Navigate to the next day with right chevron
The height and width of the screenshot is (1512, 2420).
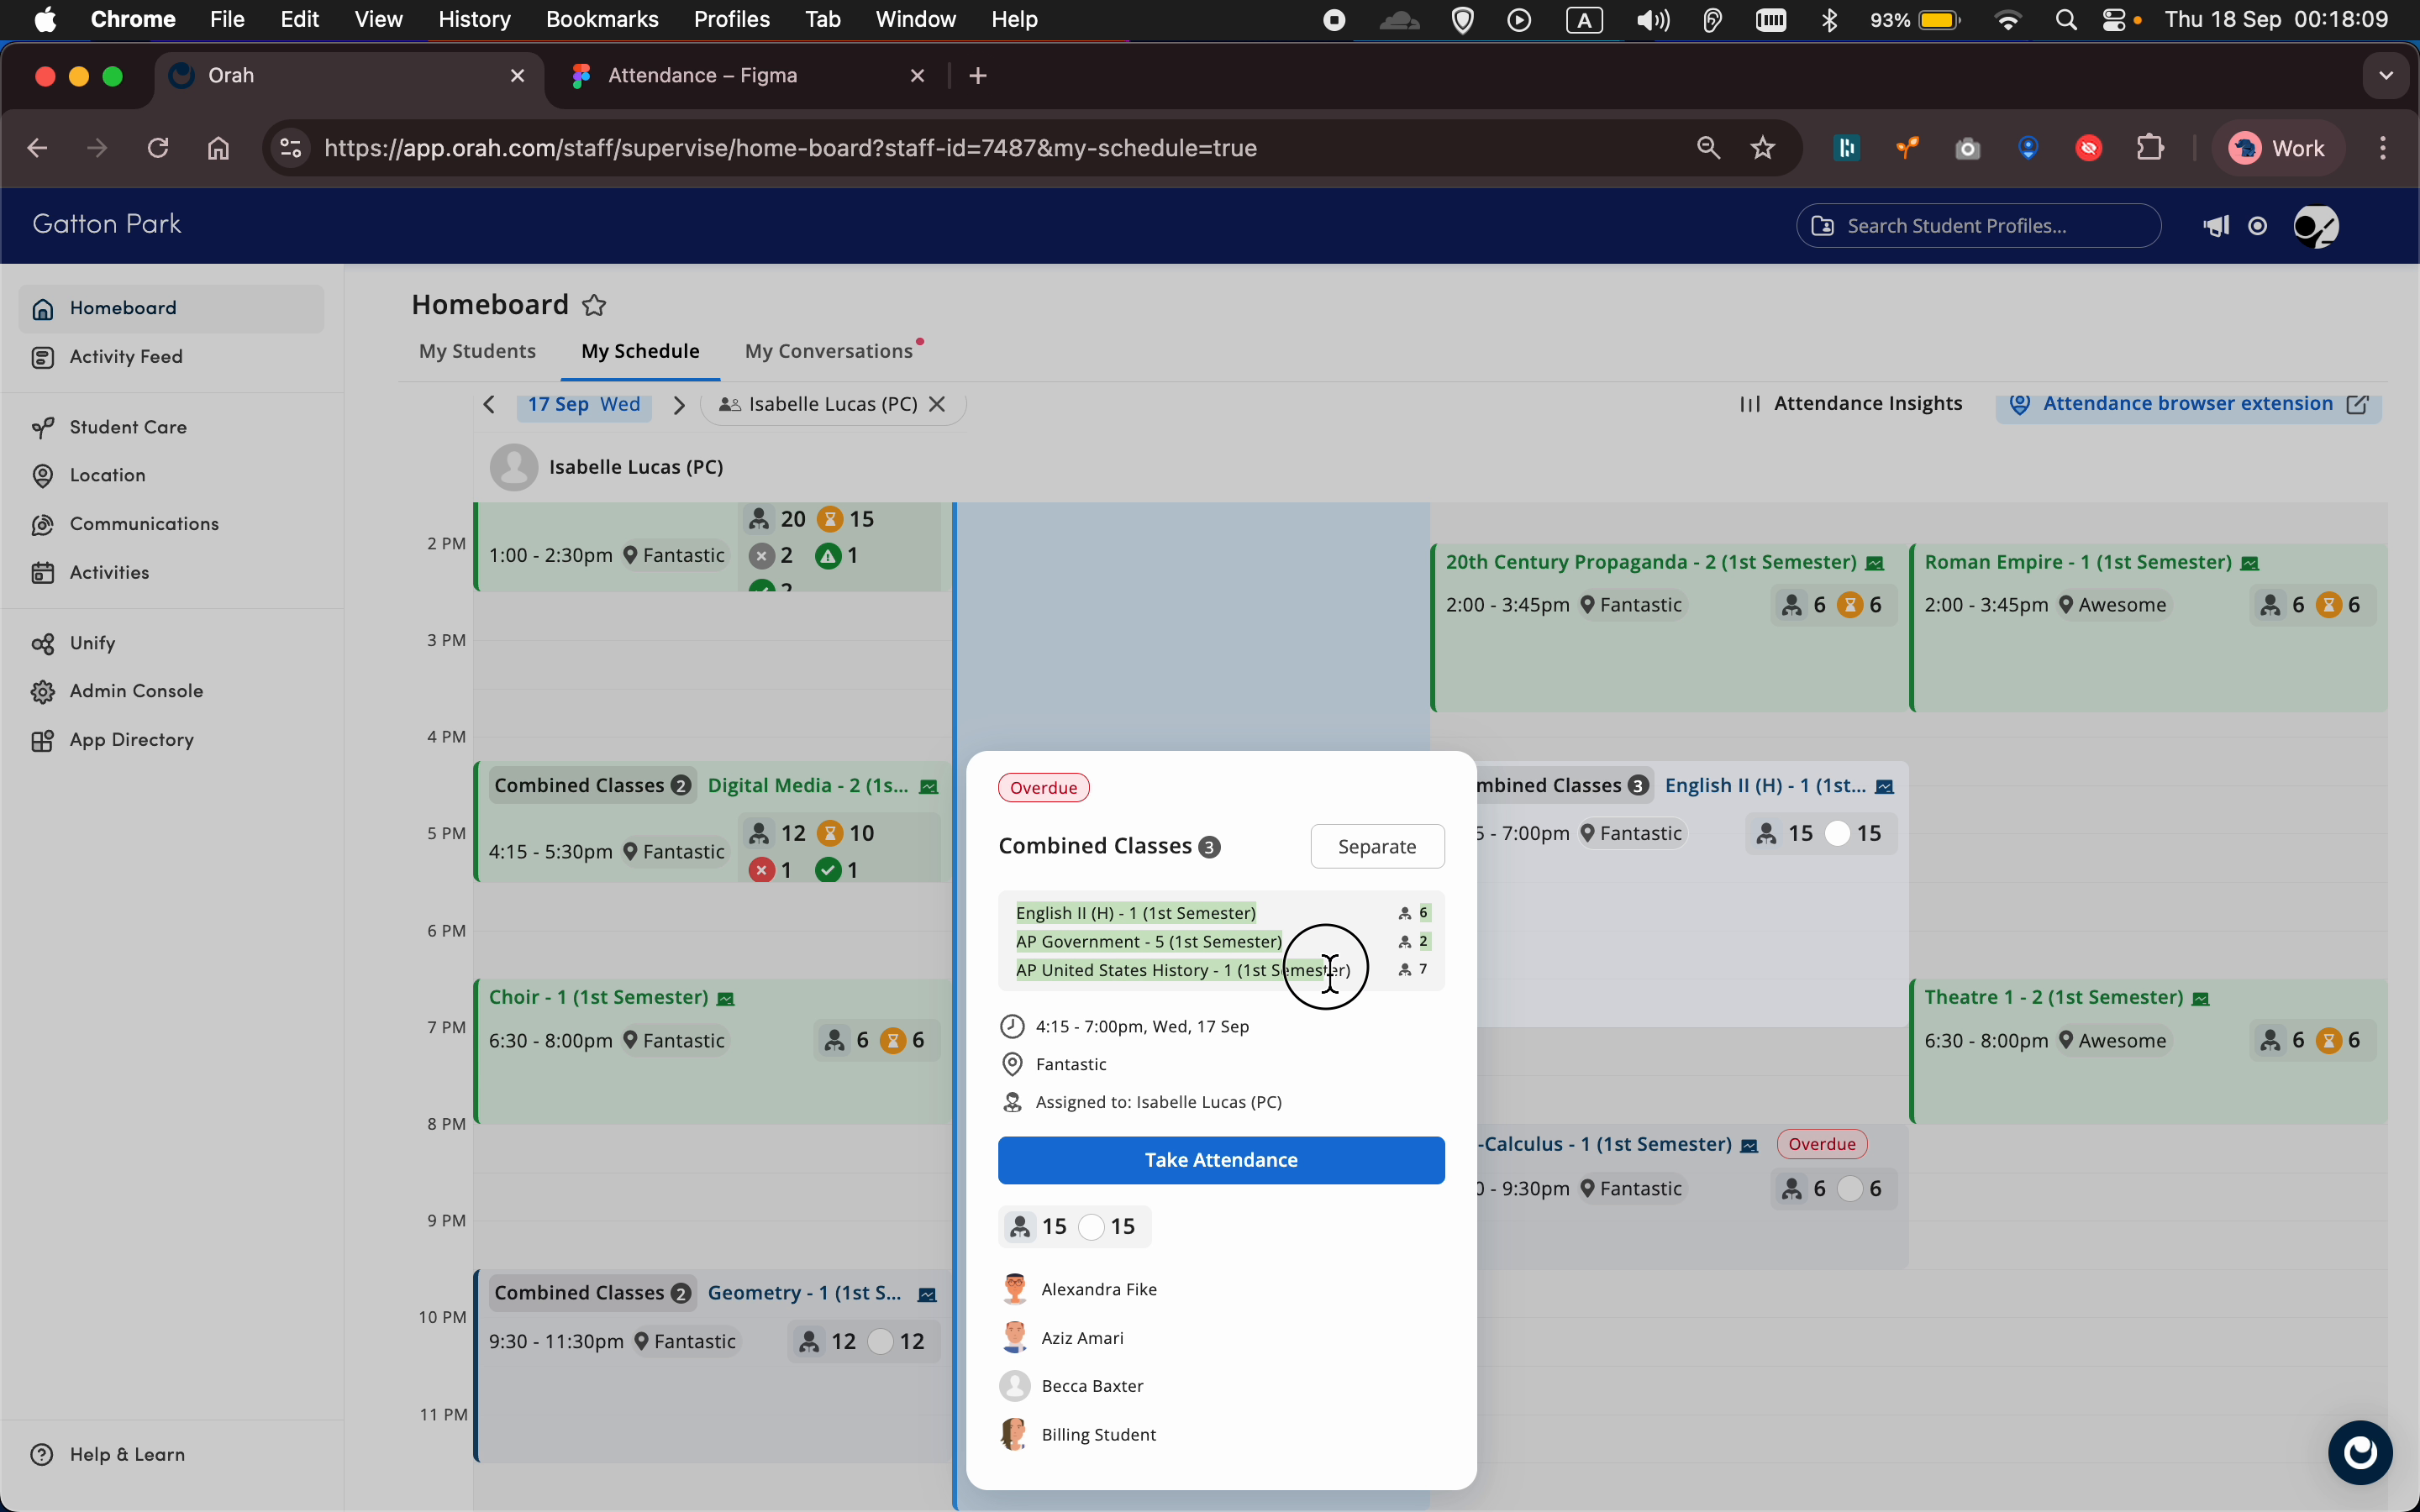tap(680, 404)
